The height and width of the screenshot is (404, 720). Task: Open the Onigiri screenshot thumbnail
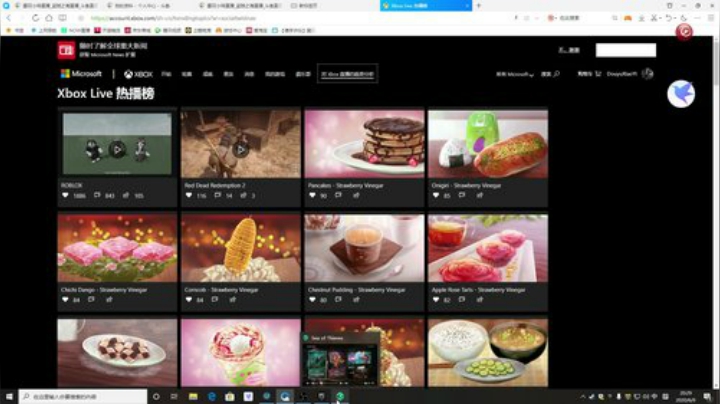[488, 144]
